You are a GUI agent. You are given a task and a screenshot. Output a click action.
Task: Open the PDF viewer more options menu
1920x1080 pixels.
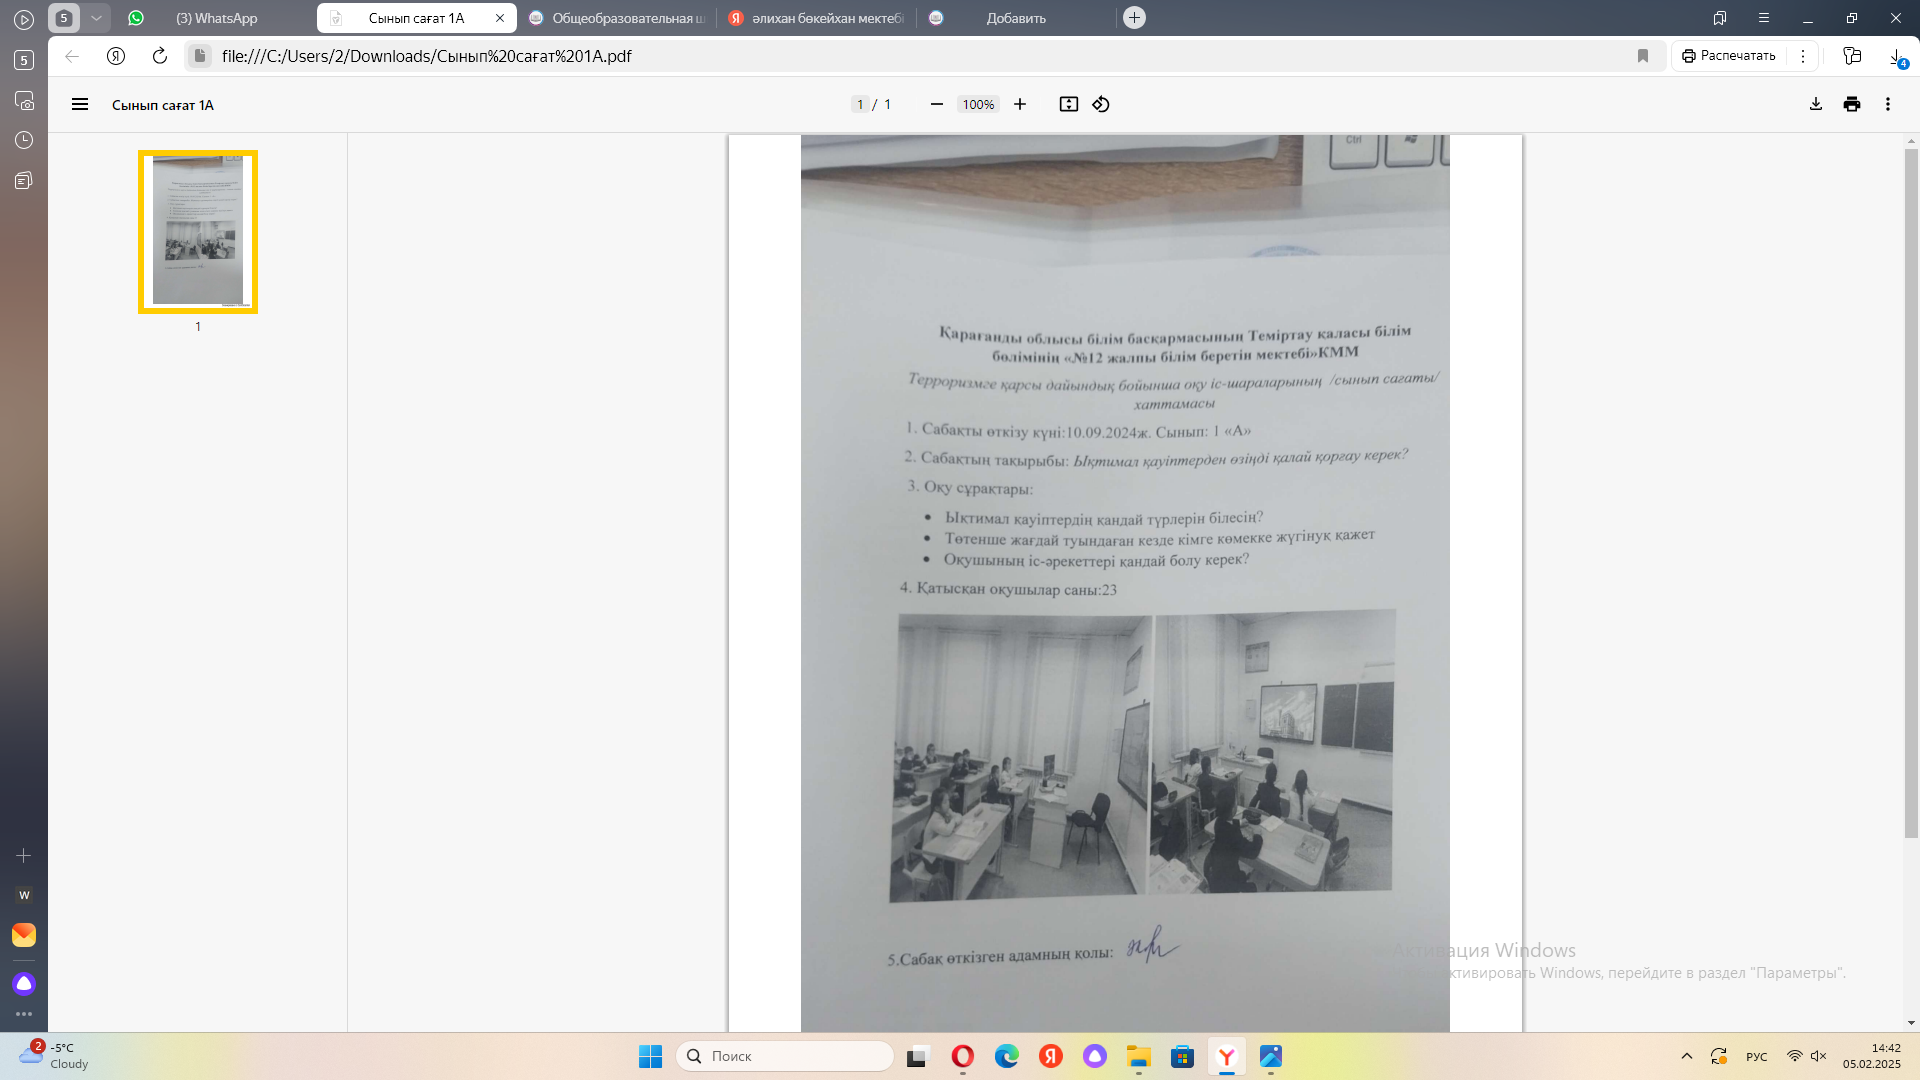click(x=1887, y=104)
